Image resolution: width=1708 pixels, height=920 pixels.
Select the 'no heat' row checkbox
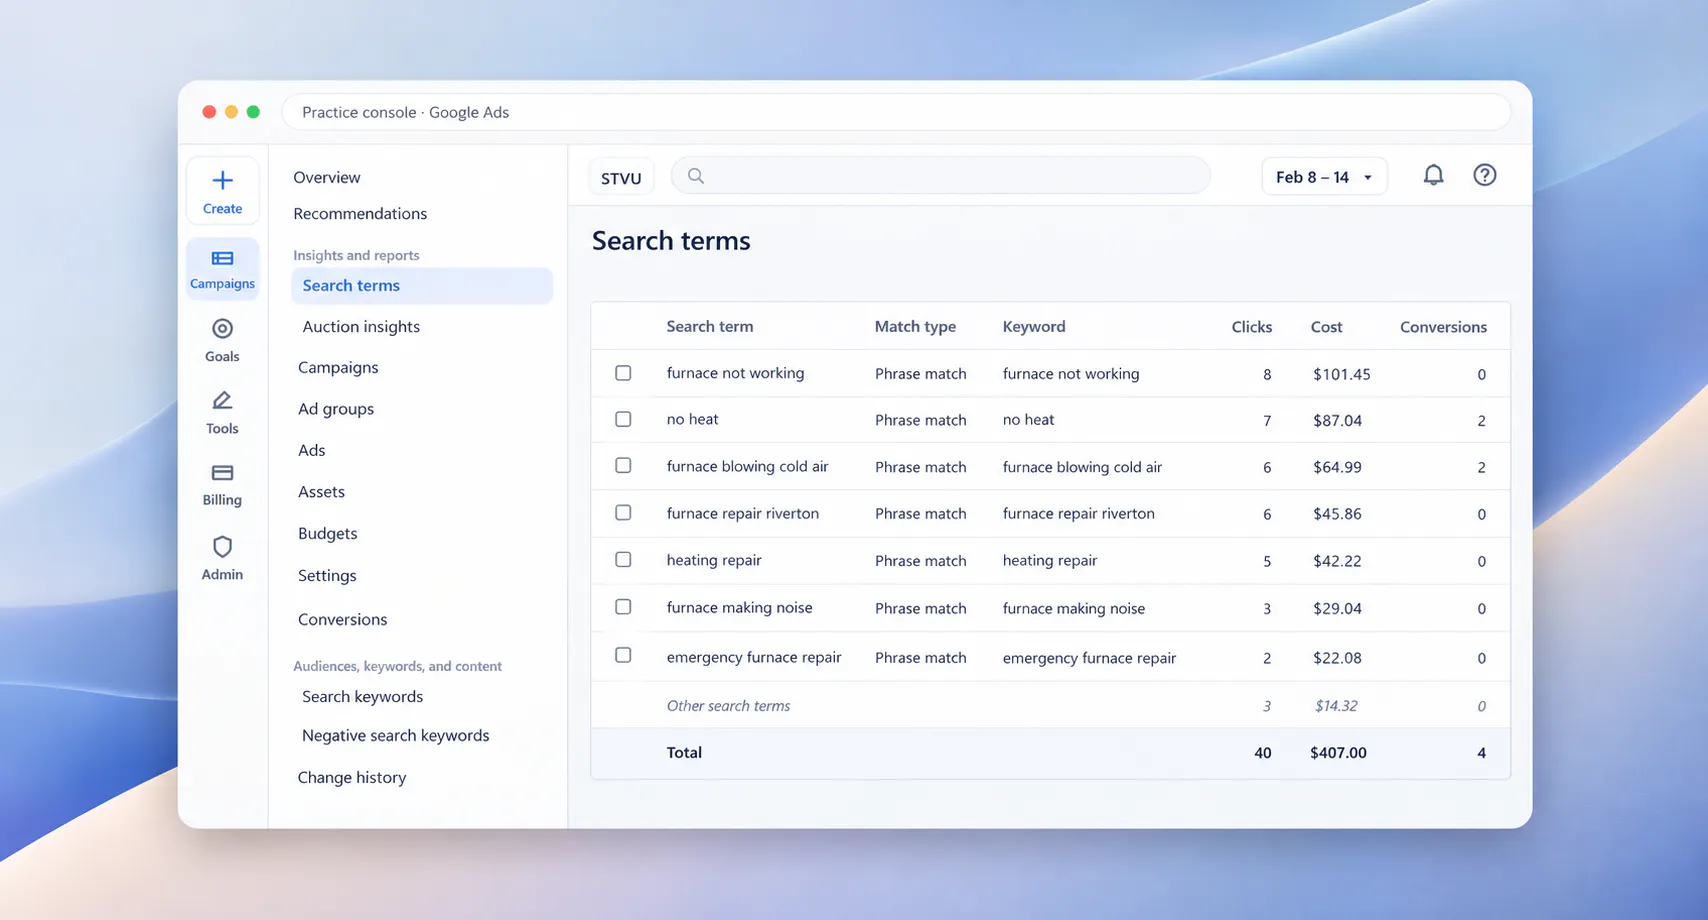623,419
